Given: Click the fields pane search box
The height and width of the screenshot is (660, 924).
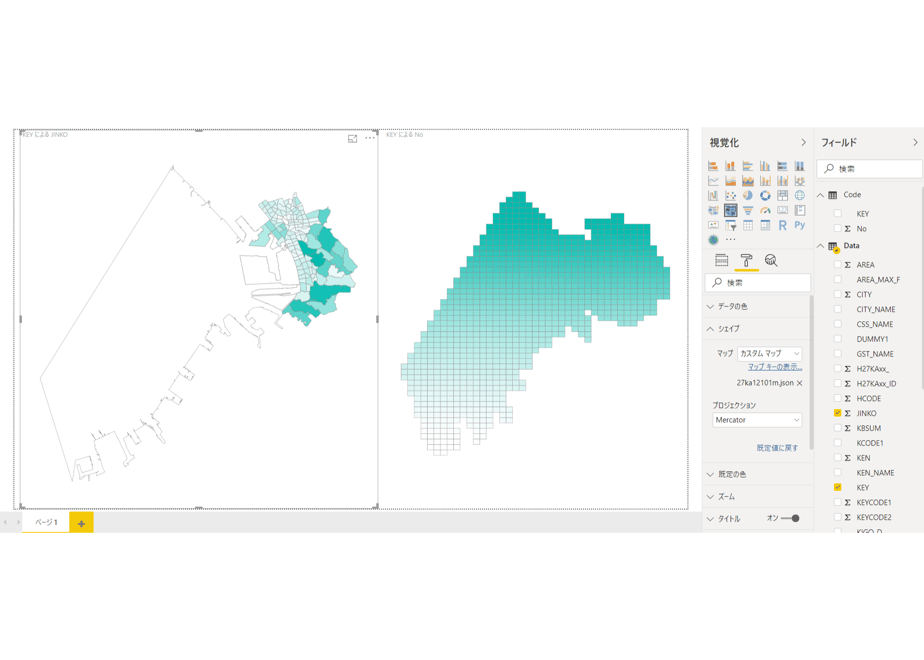Looking at the screenshot, I should 870,169.
